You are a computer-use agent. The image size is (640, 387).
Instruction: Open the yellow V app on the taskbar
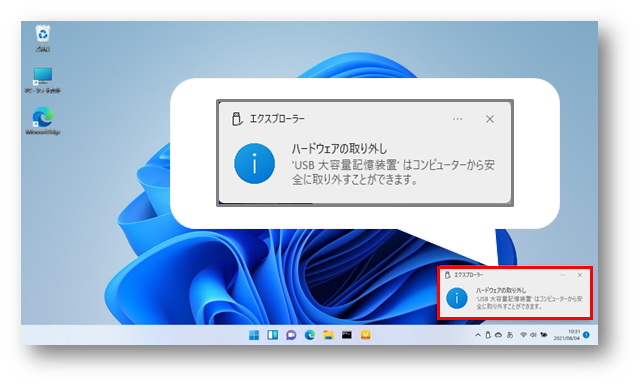coord(366,335)
